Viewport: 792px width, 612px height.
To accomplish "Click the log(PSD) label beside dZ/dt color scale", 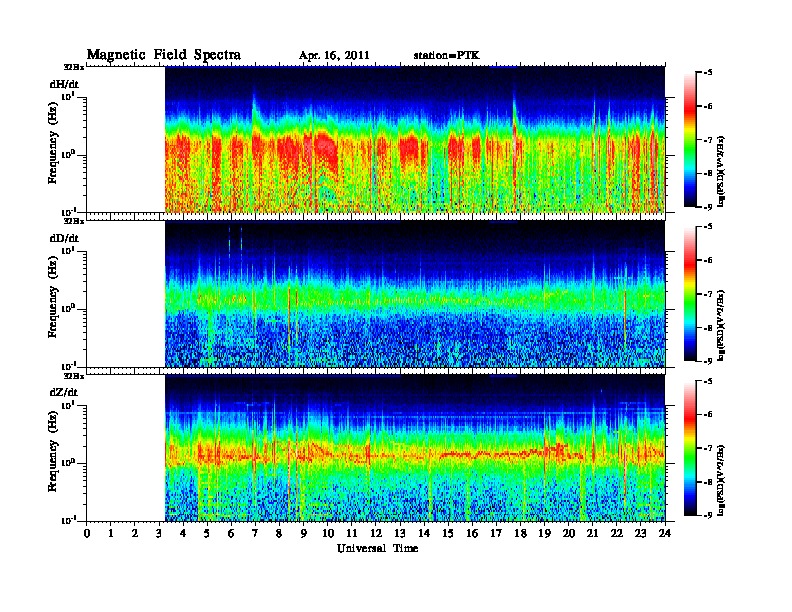I will [721, 480].
